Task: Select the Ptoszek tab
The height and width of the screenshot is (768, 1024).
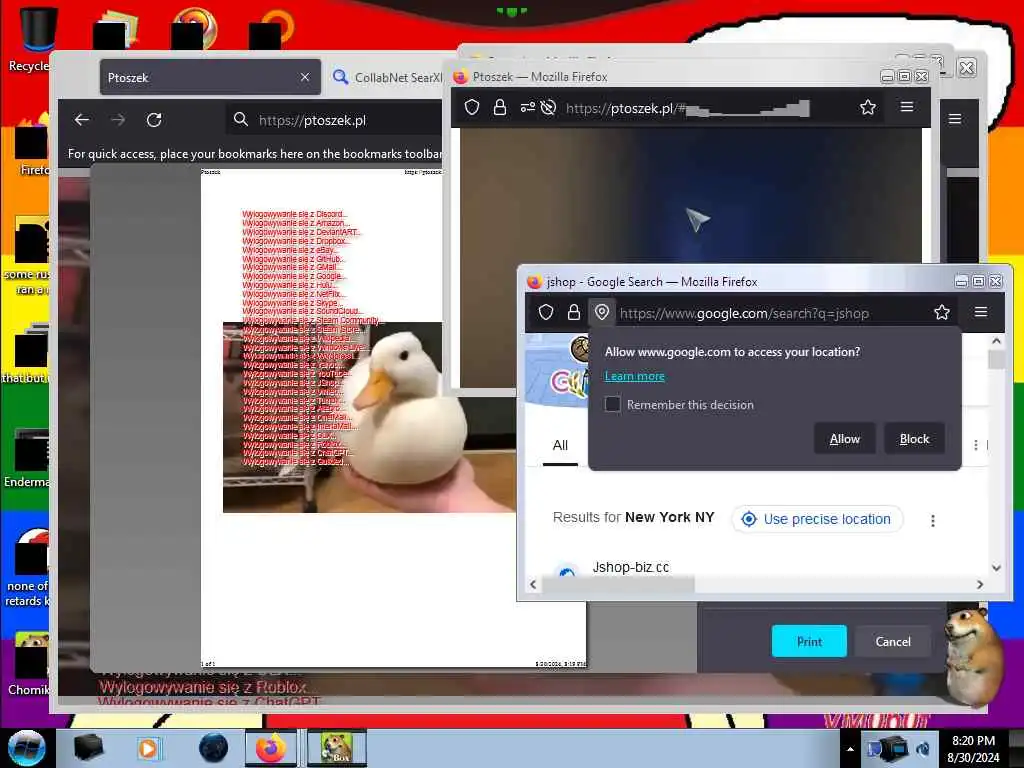Action: [210, 77]
